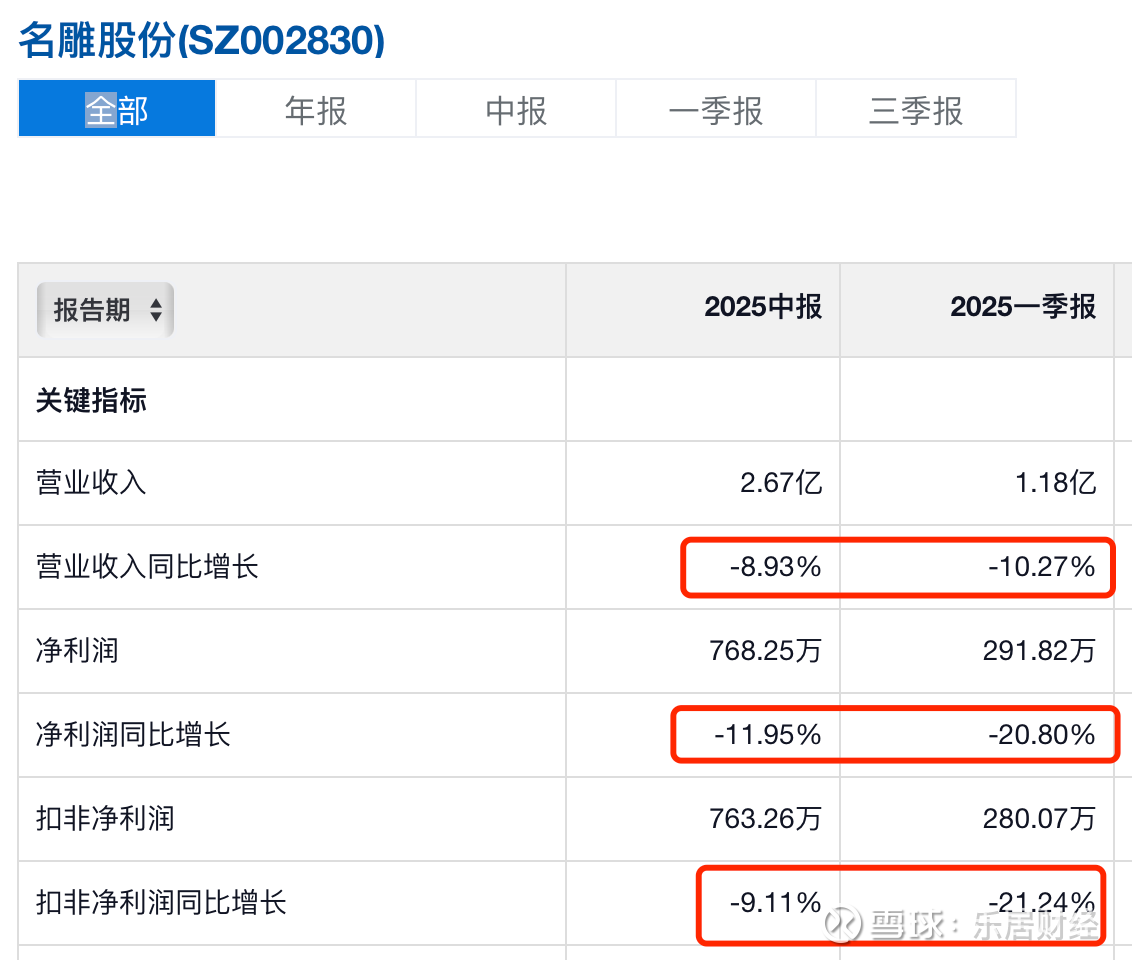The width and height of the screenshot is (1132, 960).
Task: Select the 营业收入同比增长 row label
Action: (148, 567)
